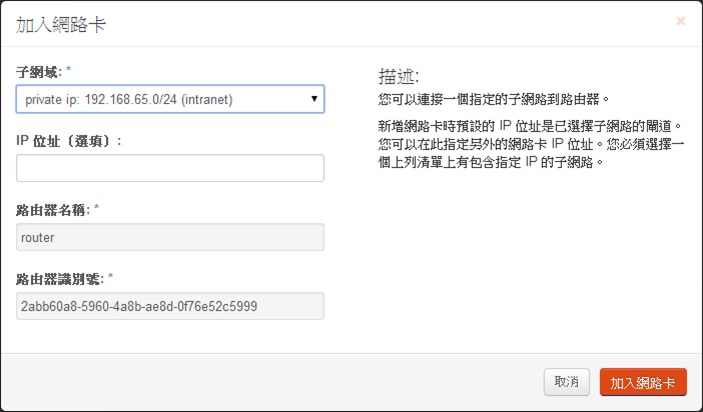
Task: Click the 描述 heading
Action: [x=398, y=76]
